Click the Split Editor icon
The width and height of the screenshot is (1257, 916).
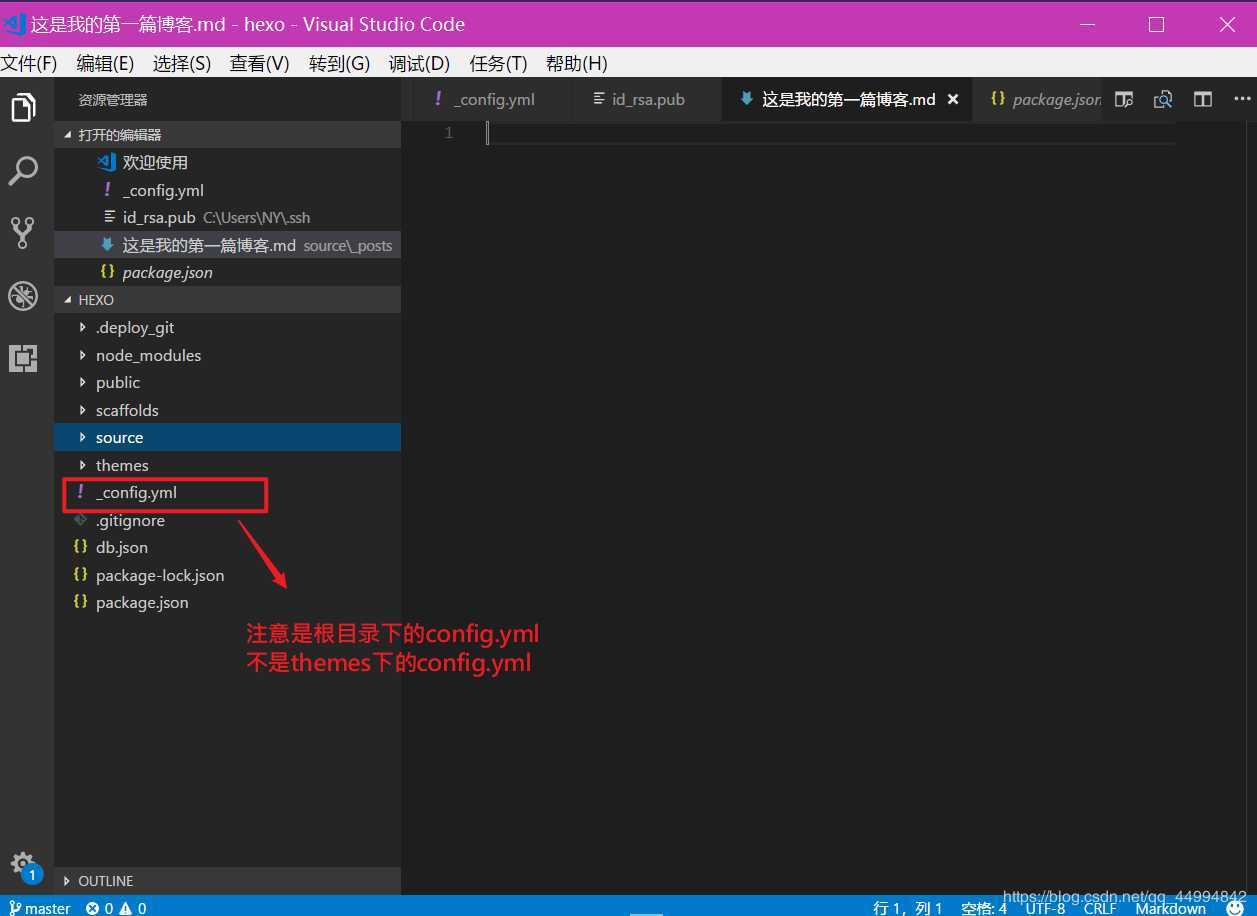(1203, 99)
